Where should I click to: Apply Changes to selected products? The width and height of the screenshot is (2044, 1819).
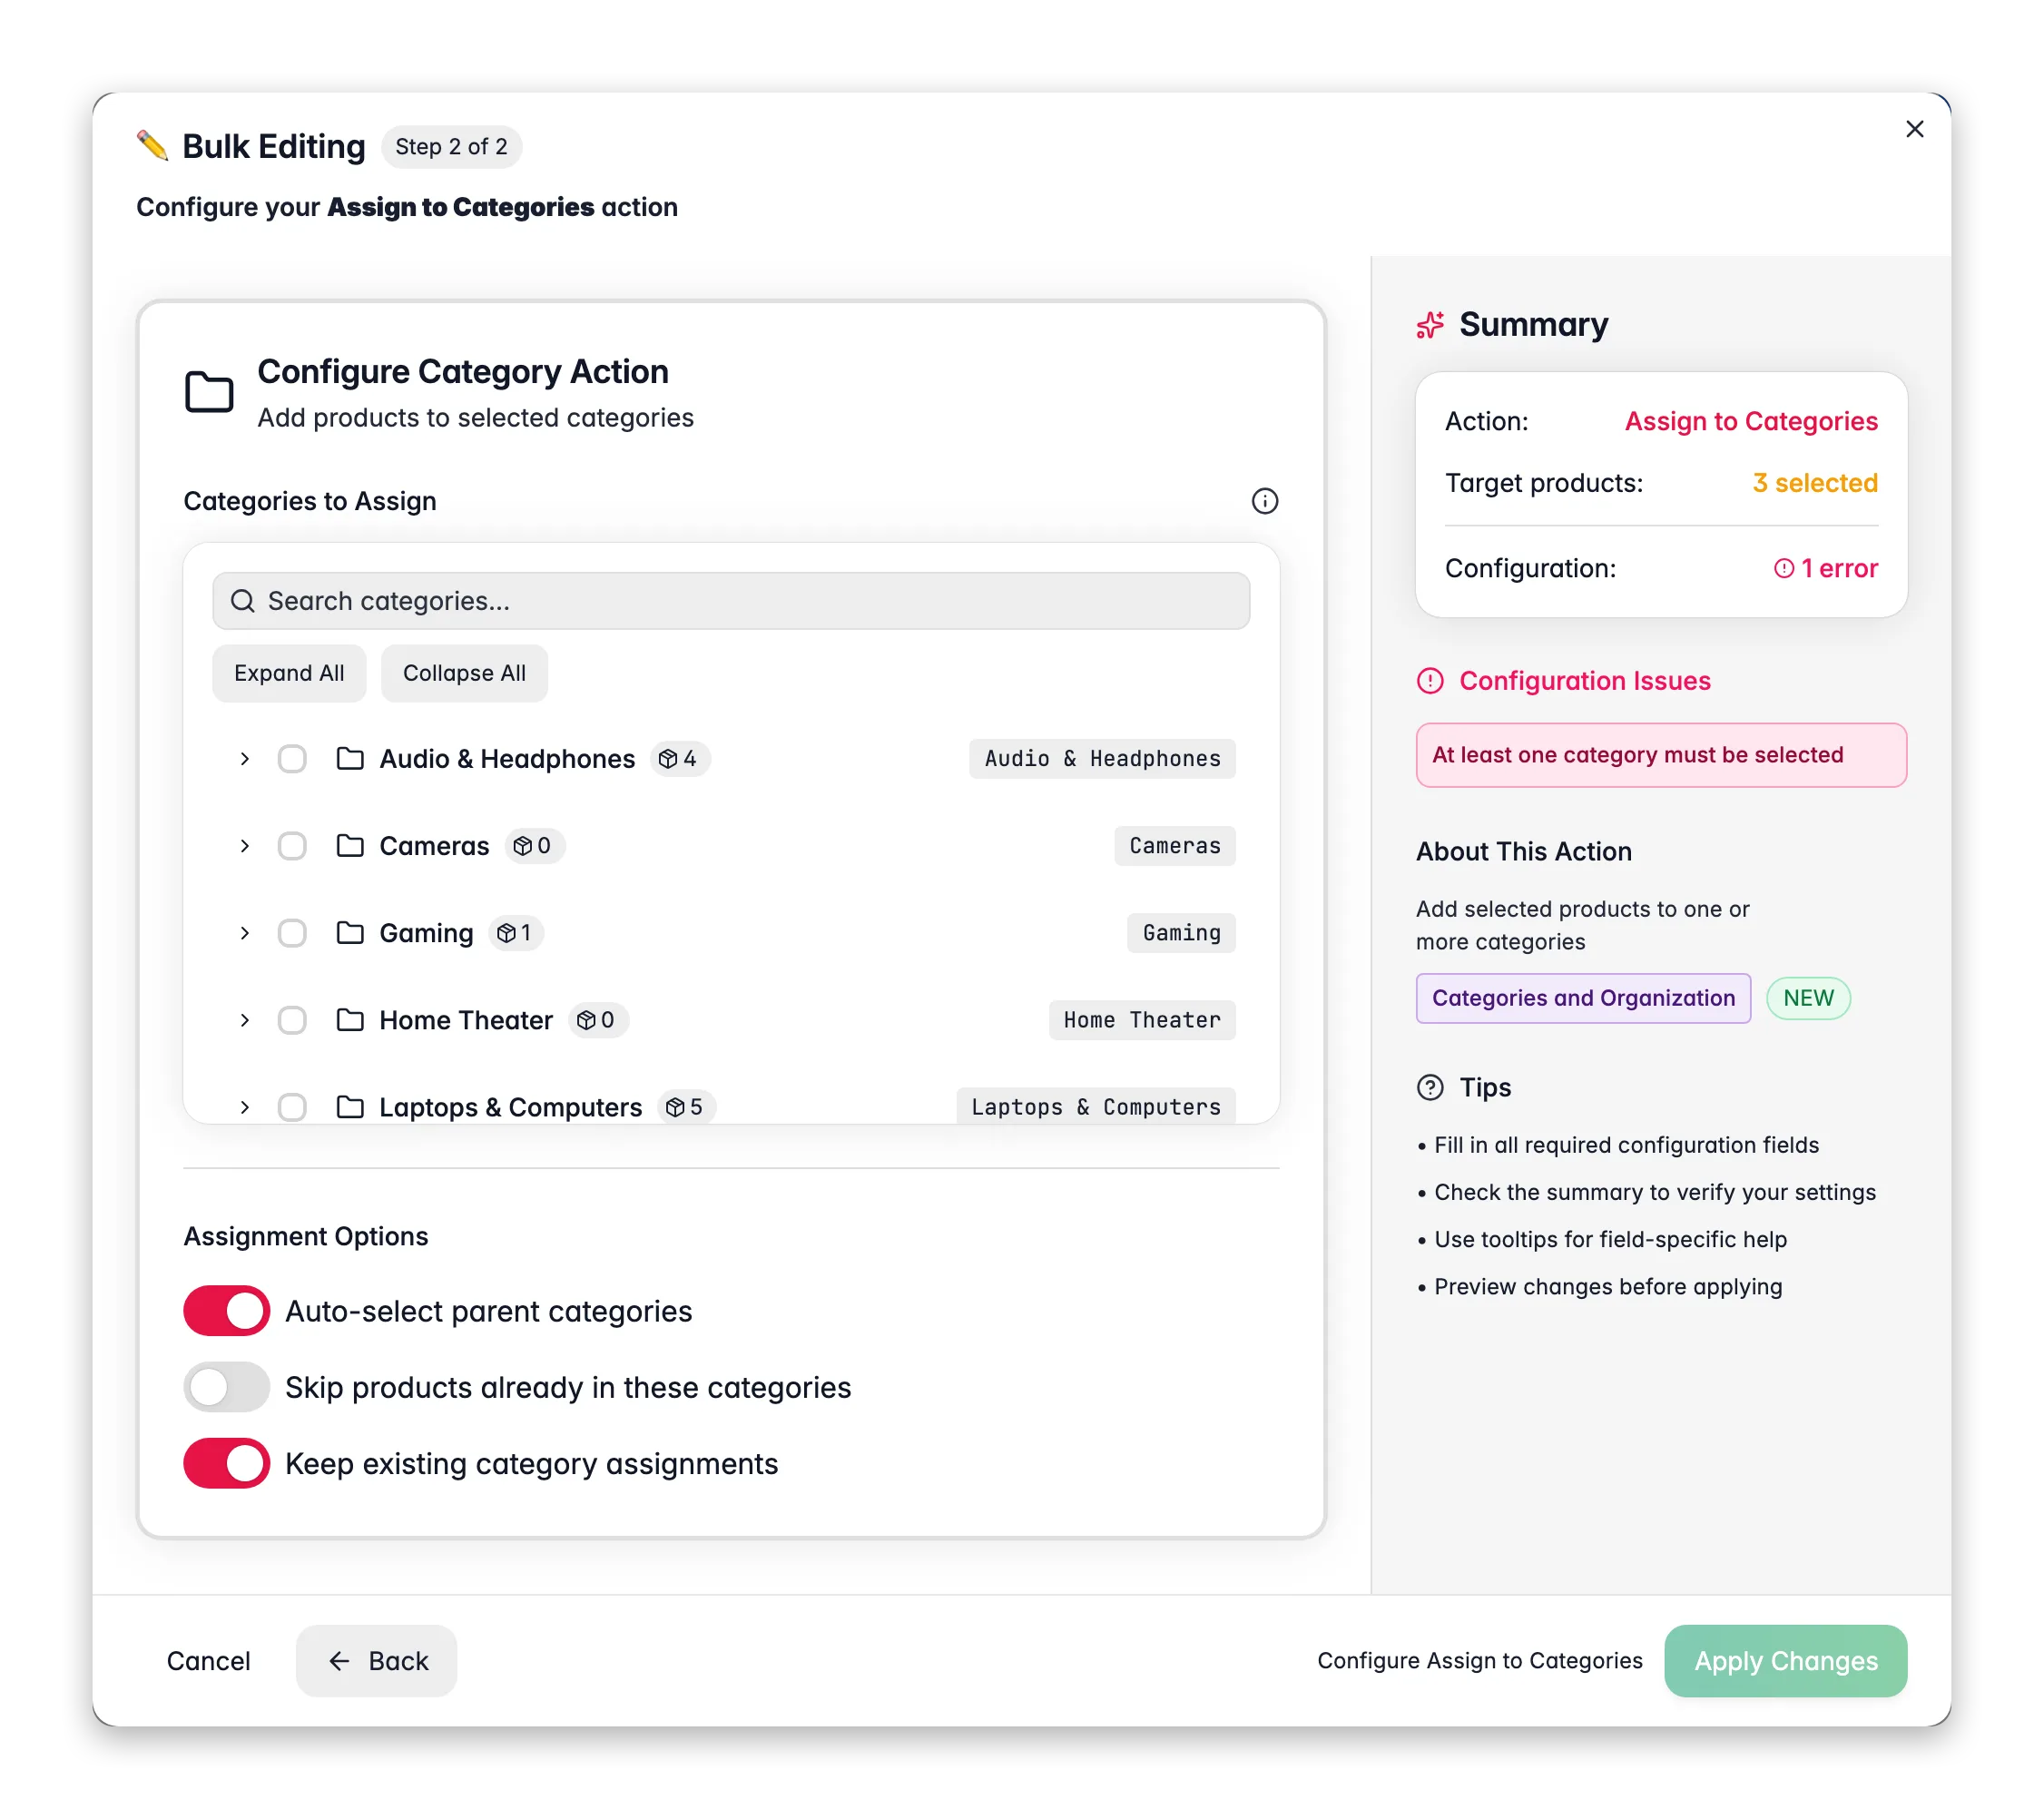click(x=1785, y=1661)
